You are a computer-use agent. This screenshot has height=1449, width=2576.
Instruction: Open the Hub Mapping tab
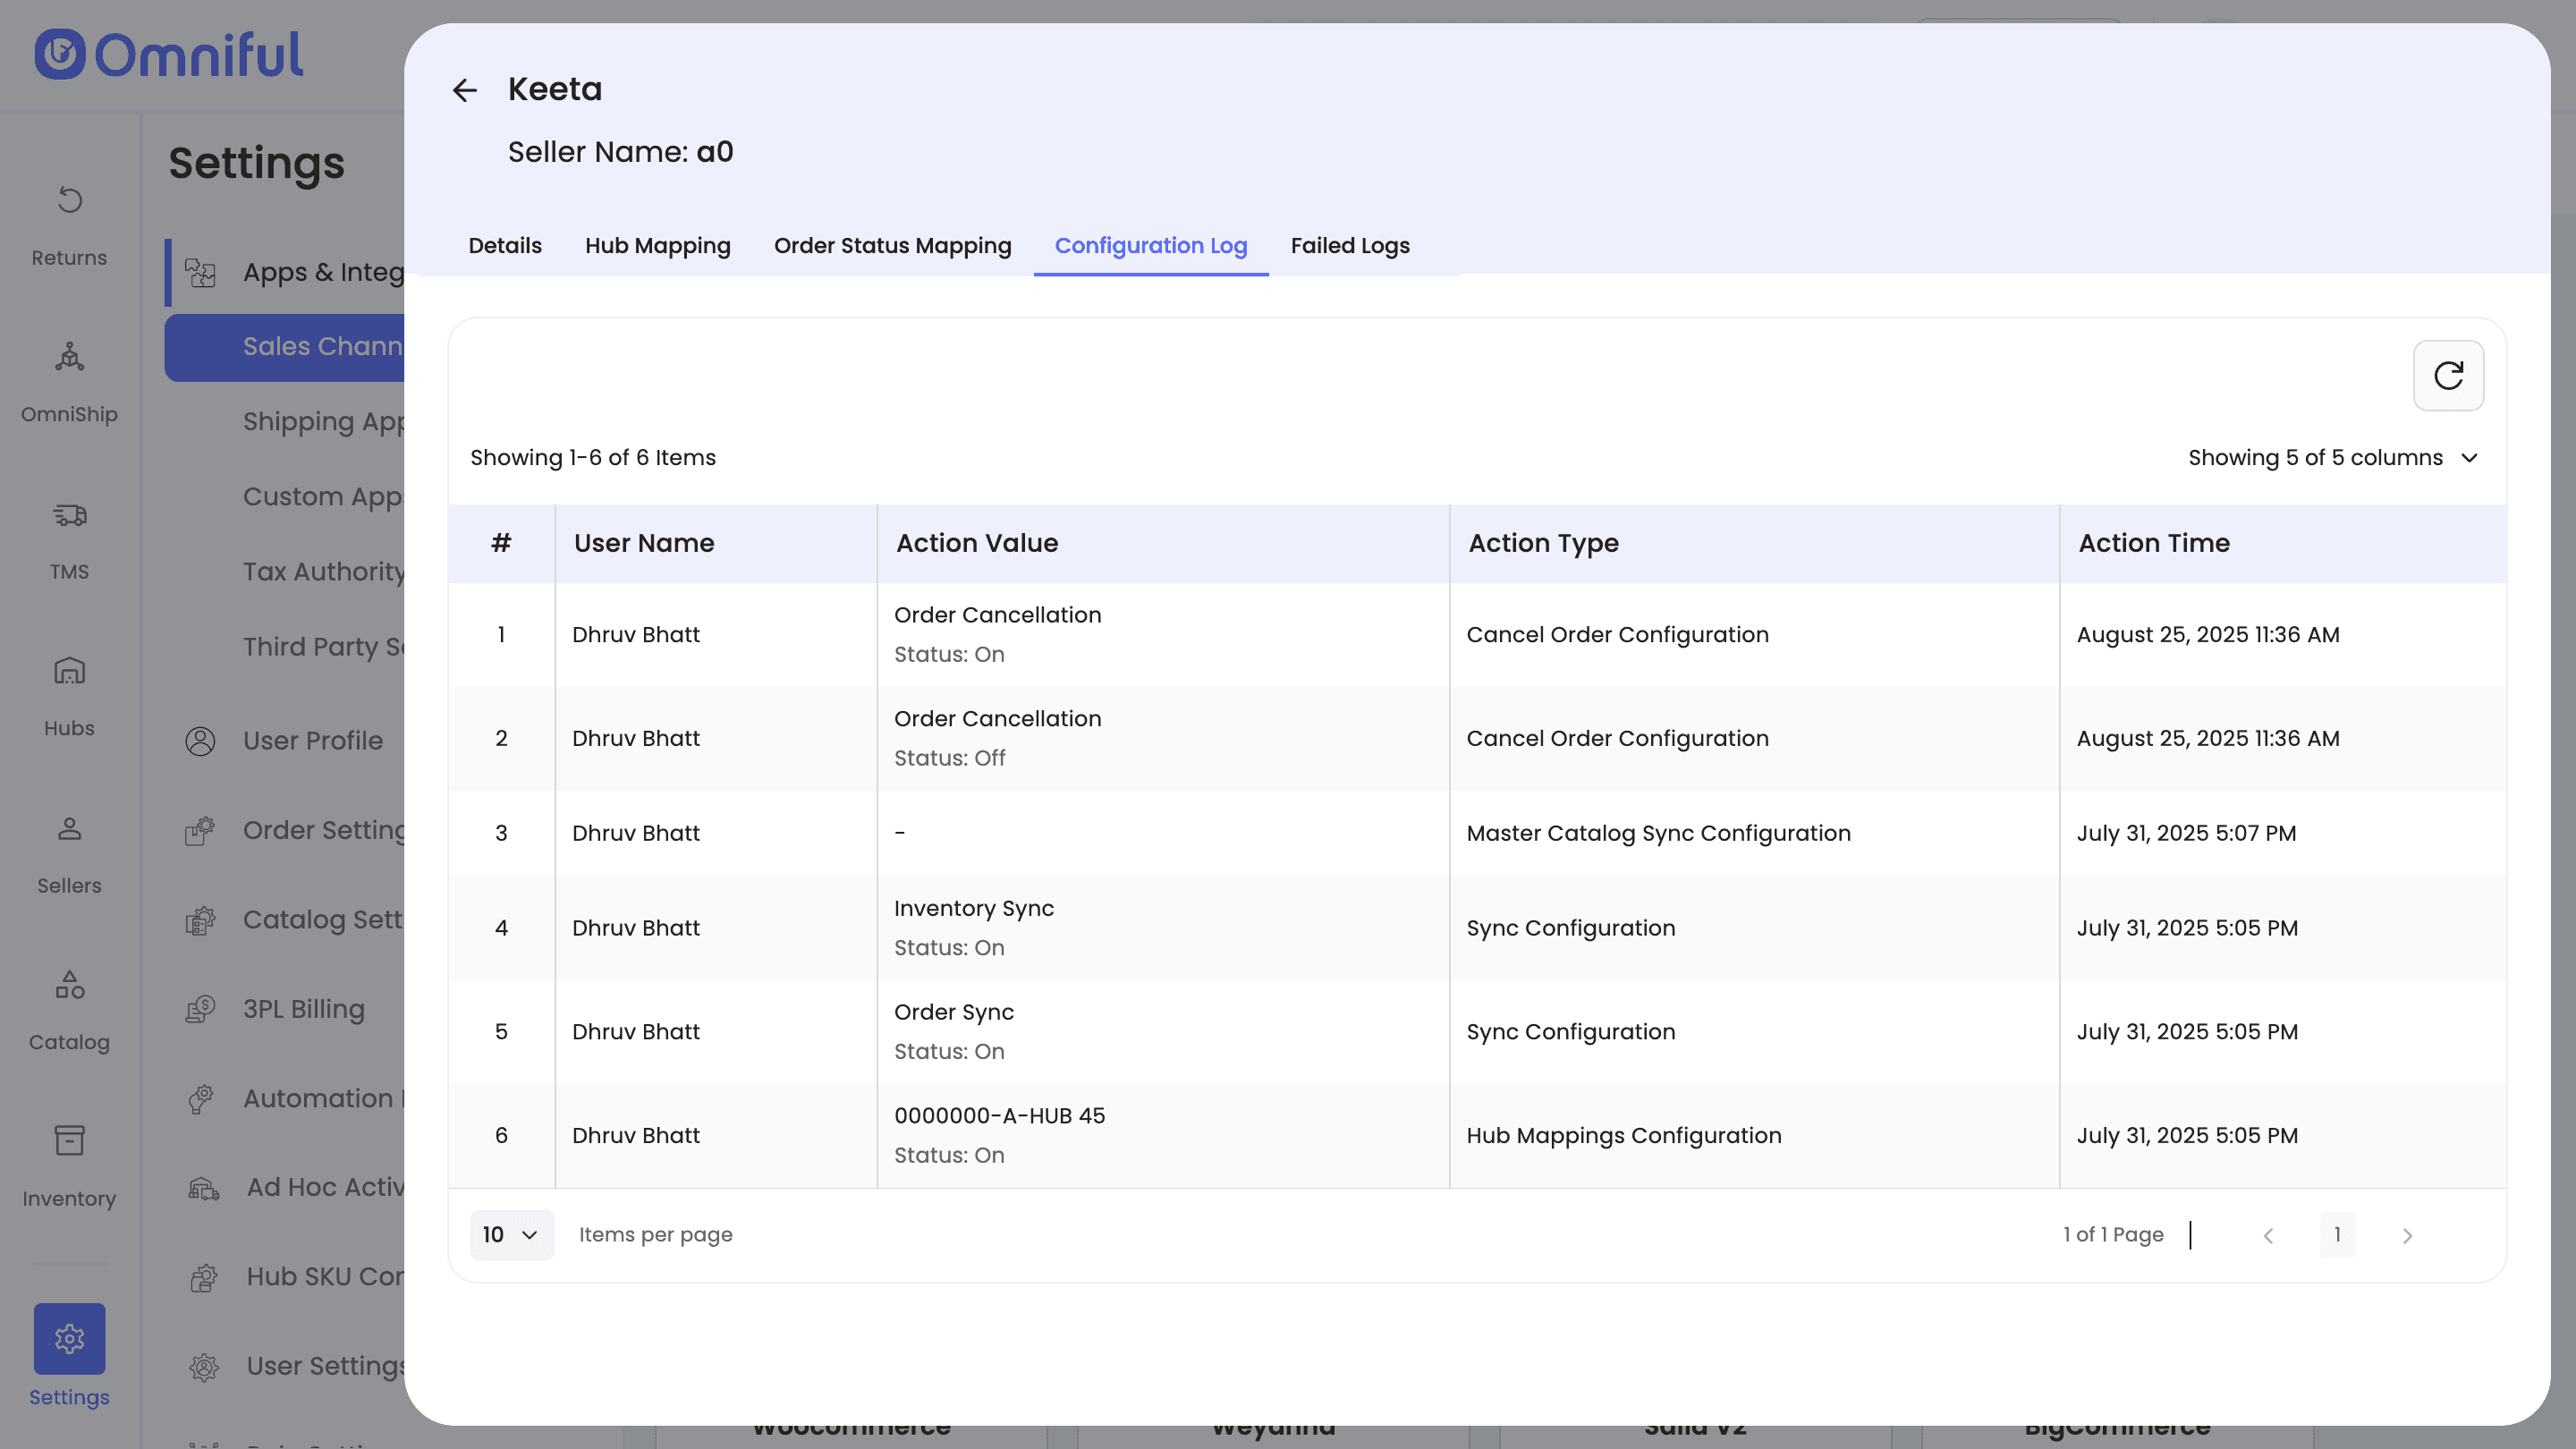[657, 246]
